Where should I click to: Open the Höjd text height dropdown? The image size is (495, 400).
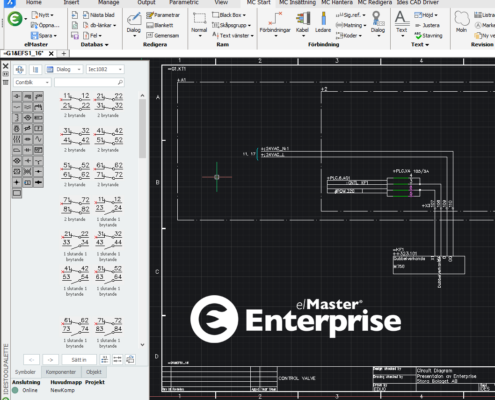click(426, 15)
